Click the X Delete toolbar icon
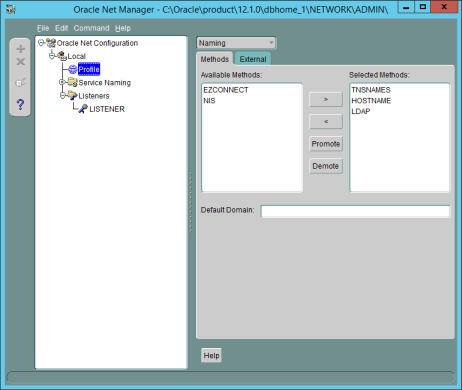The height and width of the screenshot is (390, 462). pos(21,62)
